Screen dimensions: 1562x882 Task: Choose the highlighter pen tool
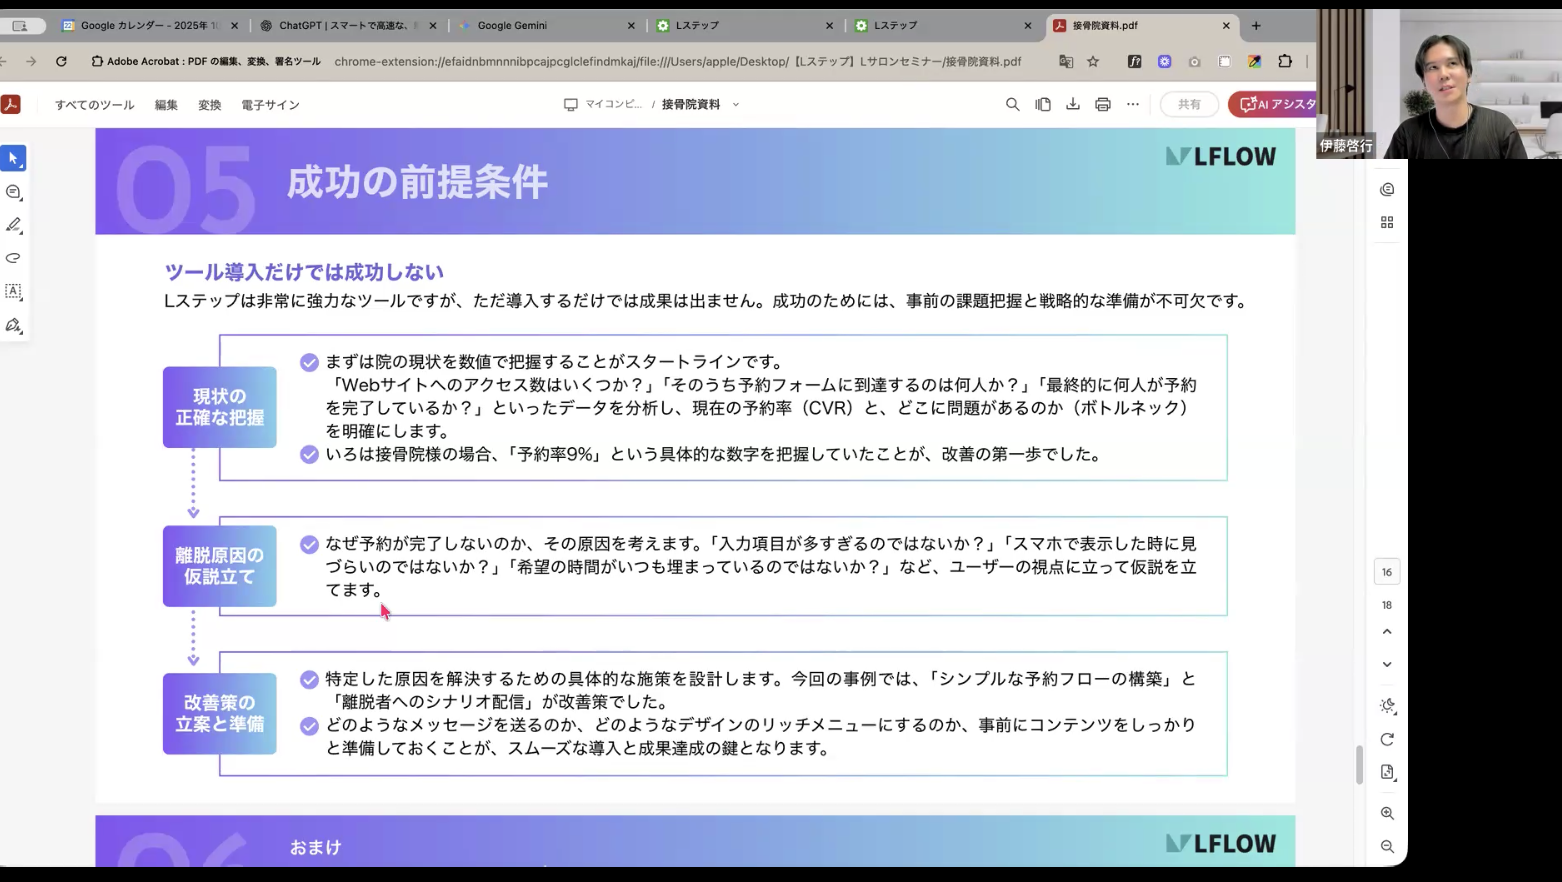coord(14,225)
